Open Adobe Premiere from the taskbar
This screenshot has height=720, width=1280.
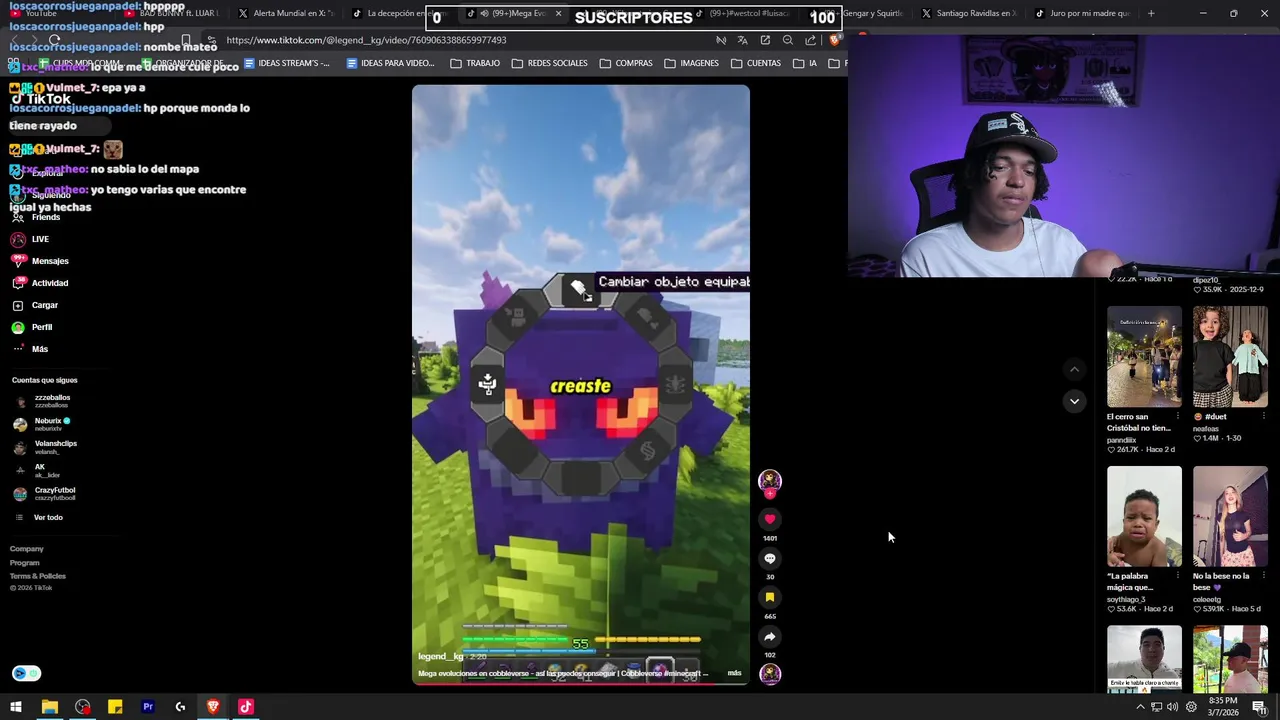[148, 707]
